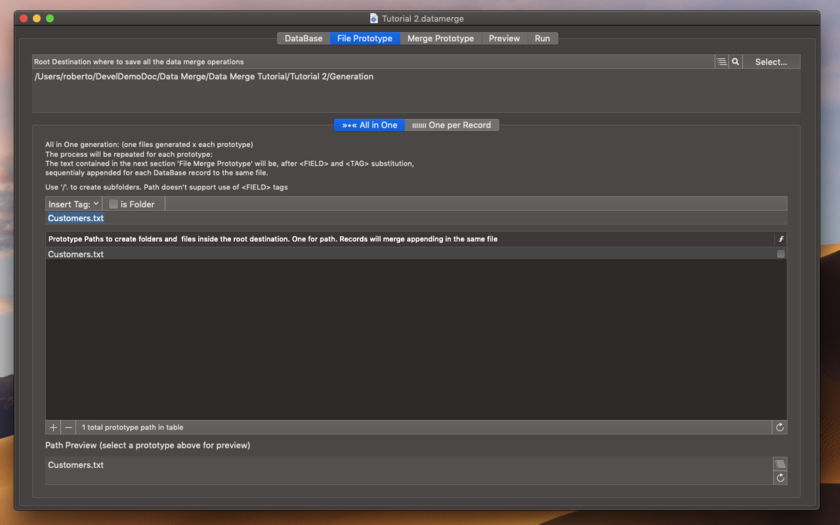The height and width of the screenshot is (525, 840).
Task: Open the Run tab
Action: click(x=542, y=38)
